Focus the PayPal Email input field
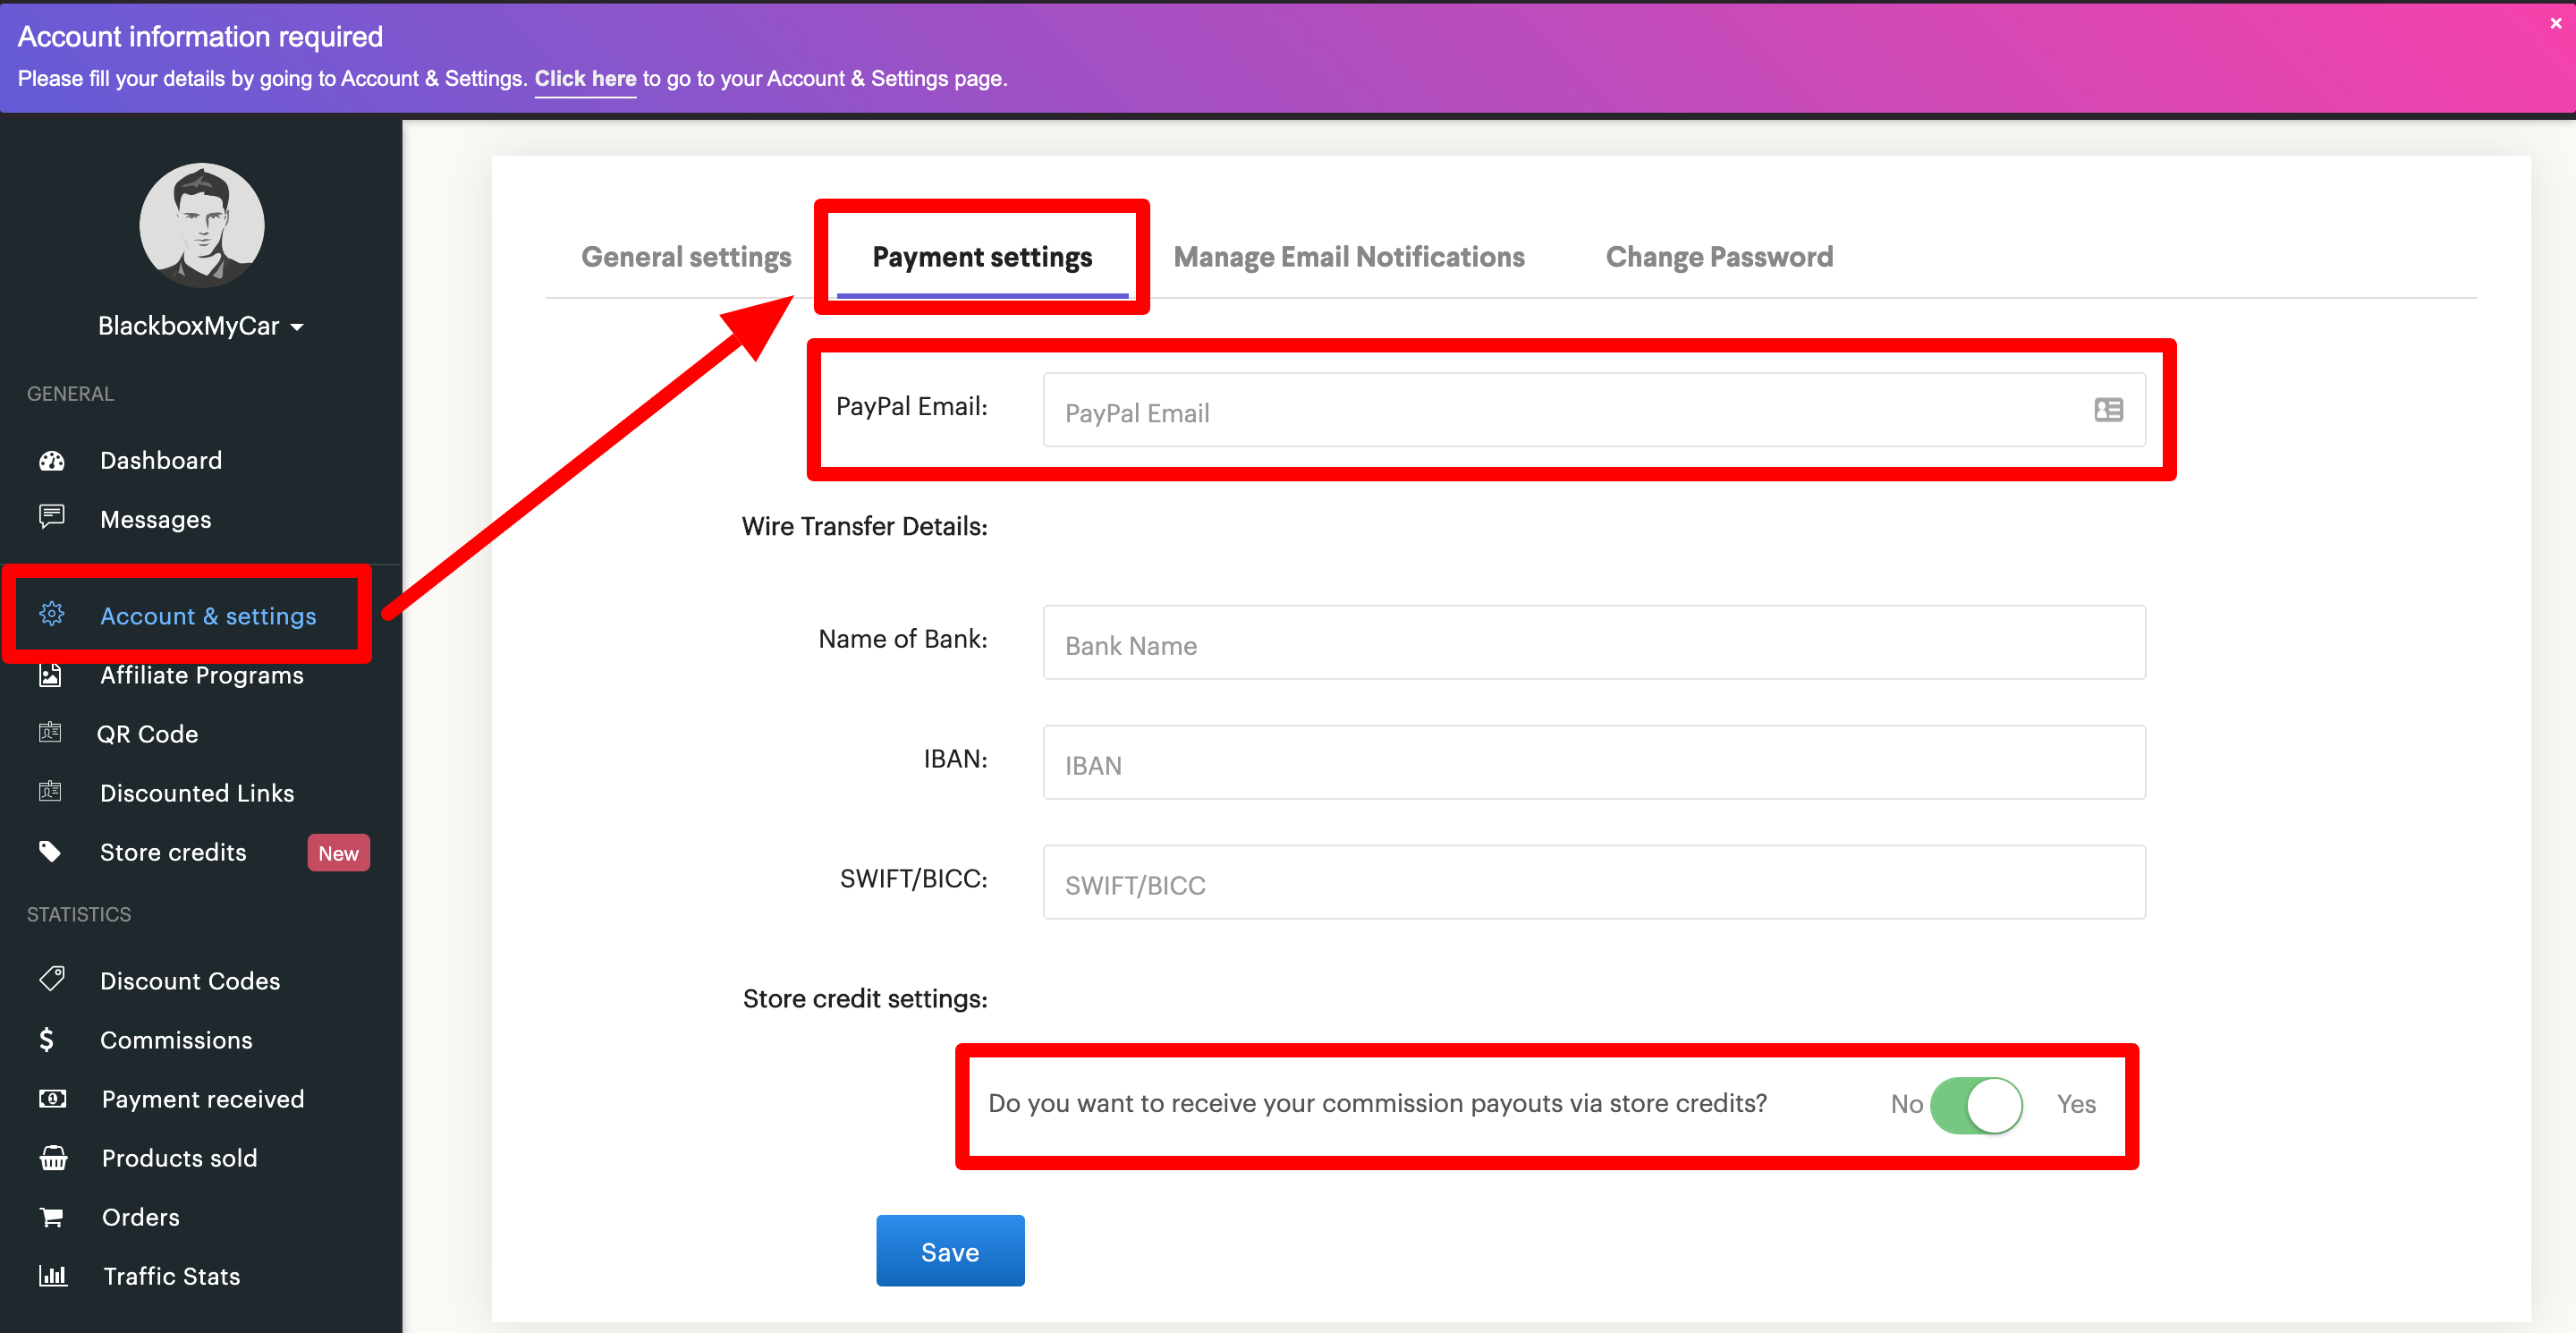The height and width of the screenshot is (1333, 2576). tap(1594, 410)
